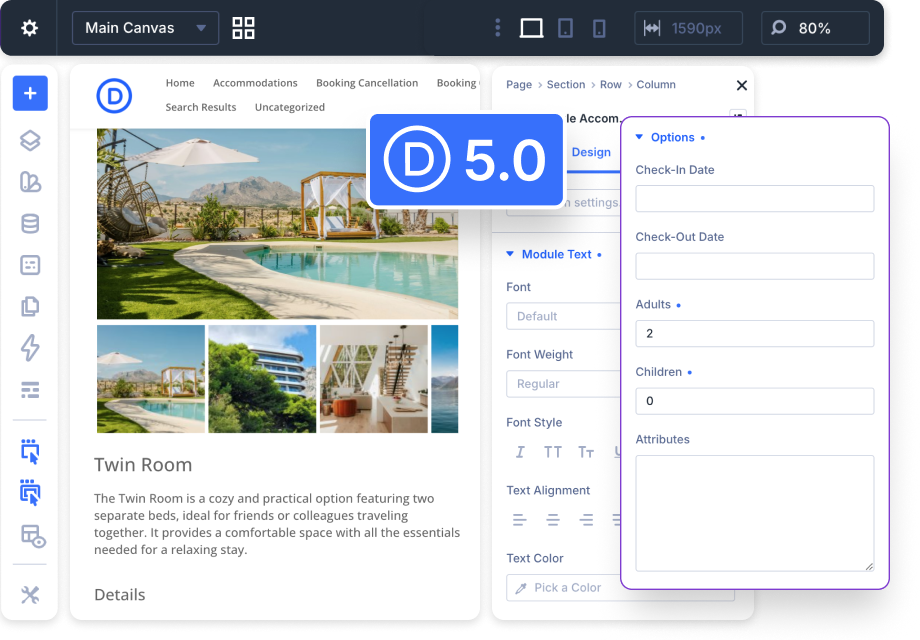Image resolution: width=920 pixels, height=640 pixels.
Task: Select the pool gazebo thumbnail
Action: tap(151, 379)
